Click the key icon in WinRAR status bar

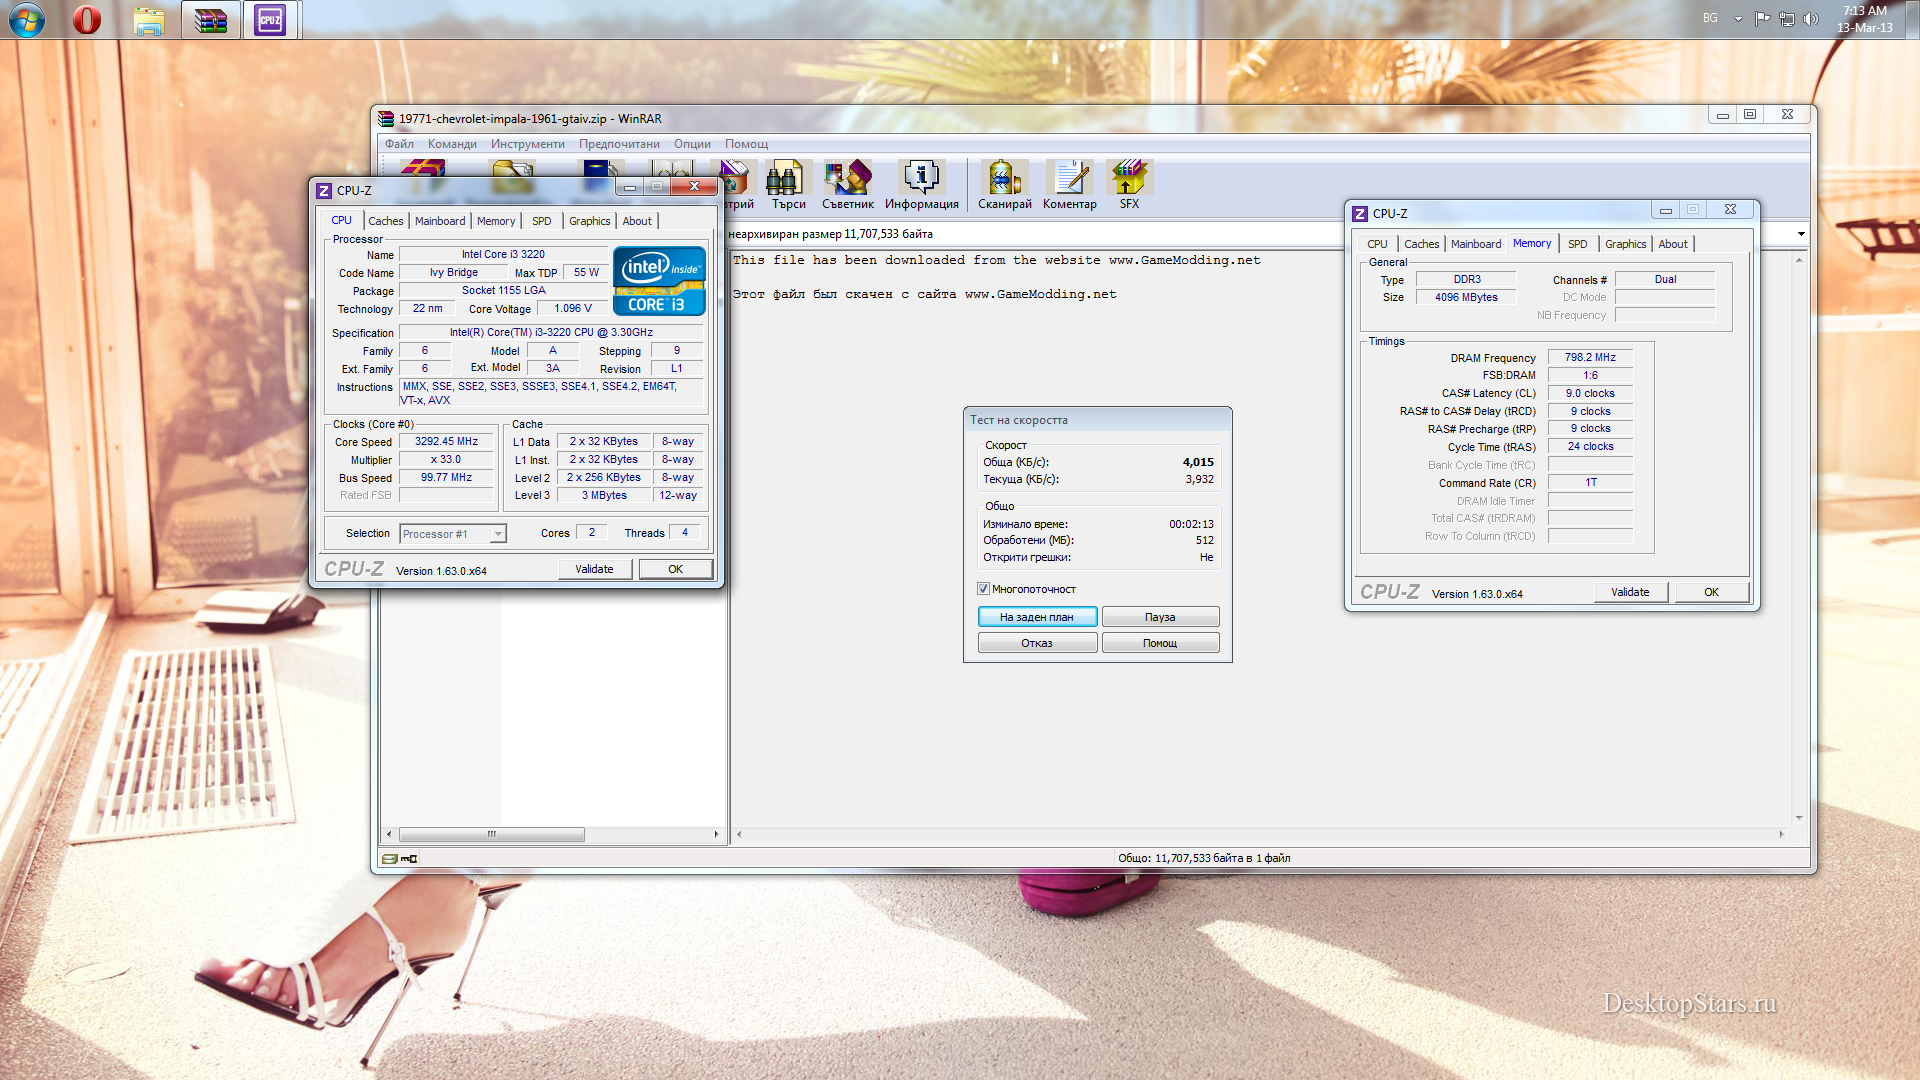tap(409, 858)
